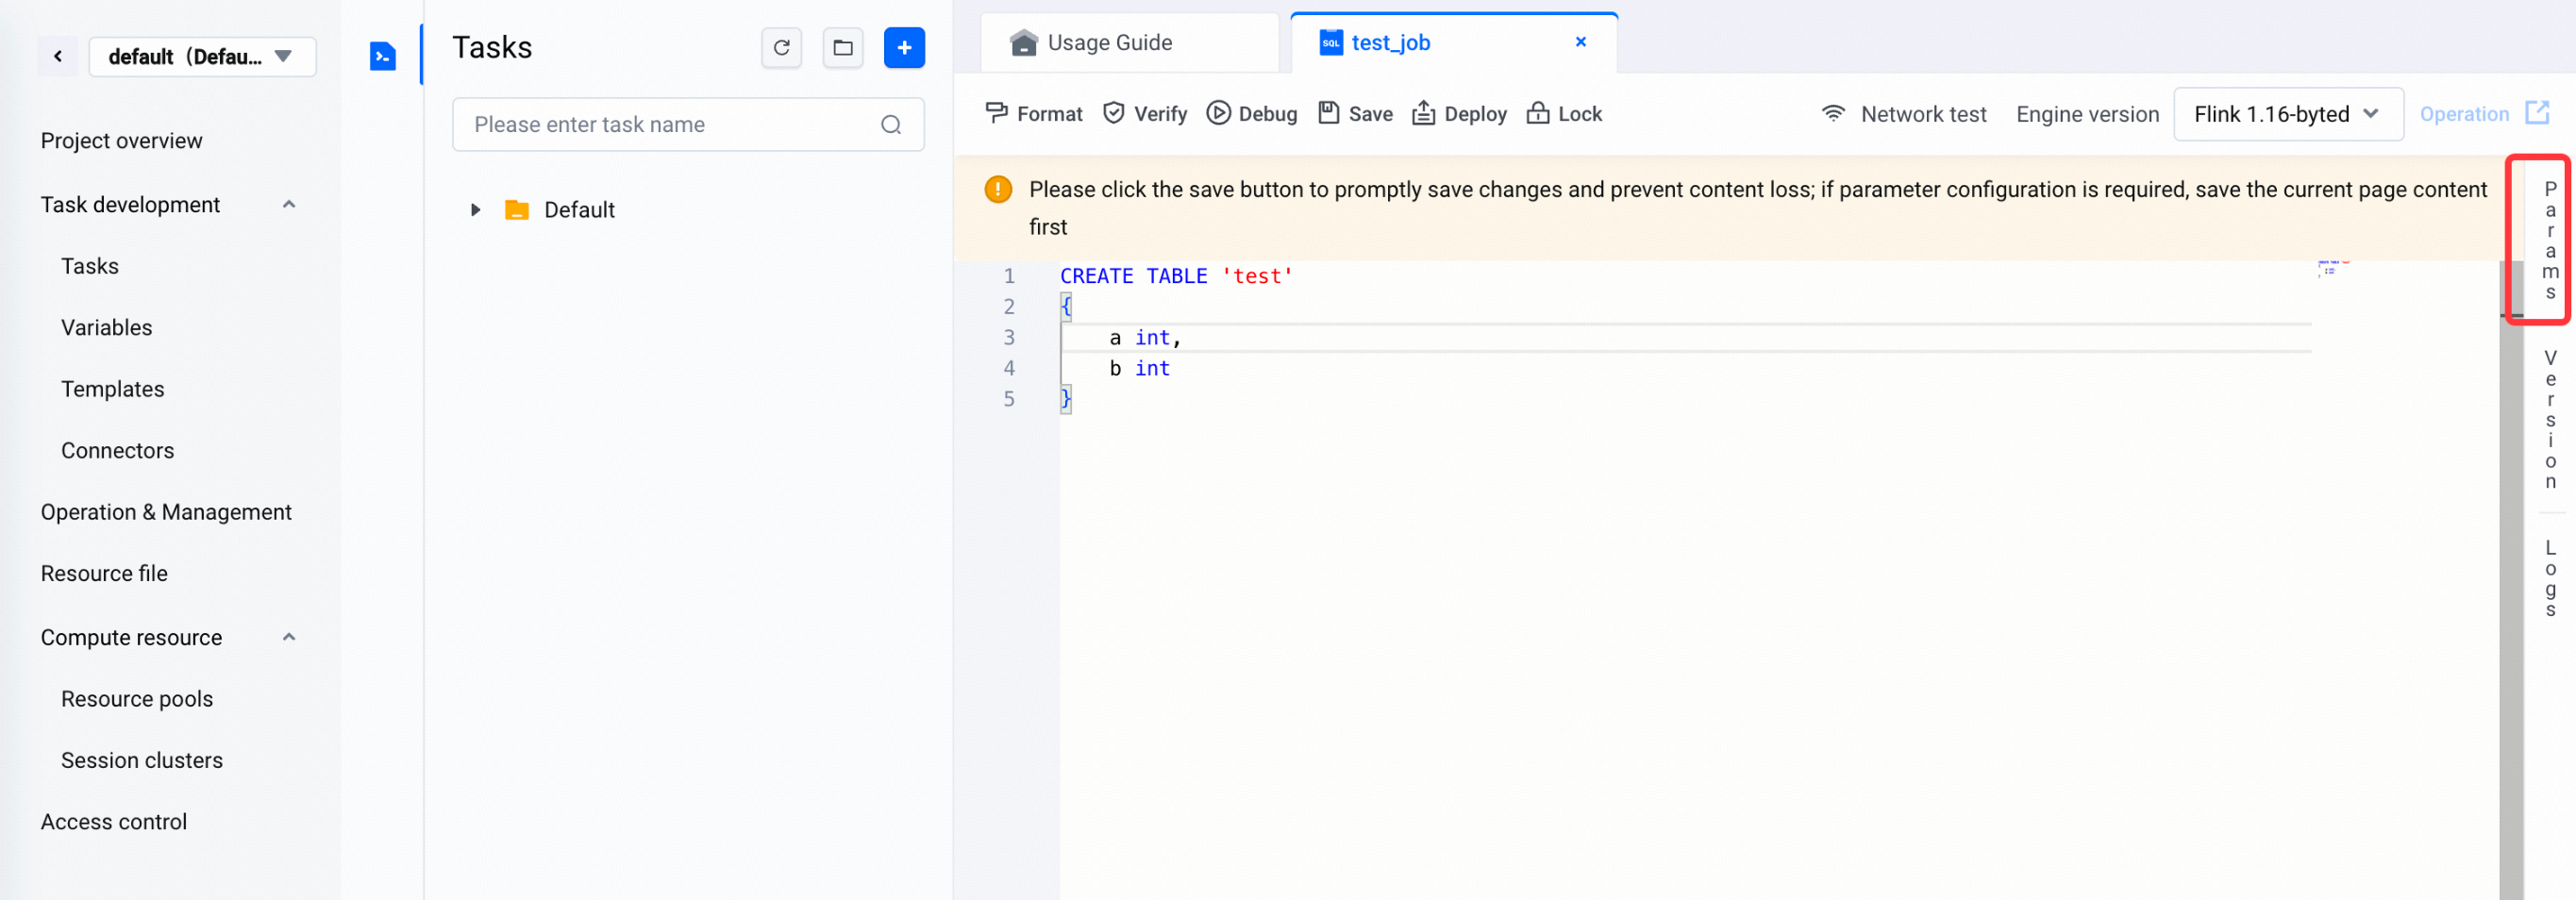
Task: Open the Operation external link icon
Action: (2537, 113)
